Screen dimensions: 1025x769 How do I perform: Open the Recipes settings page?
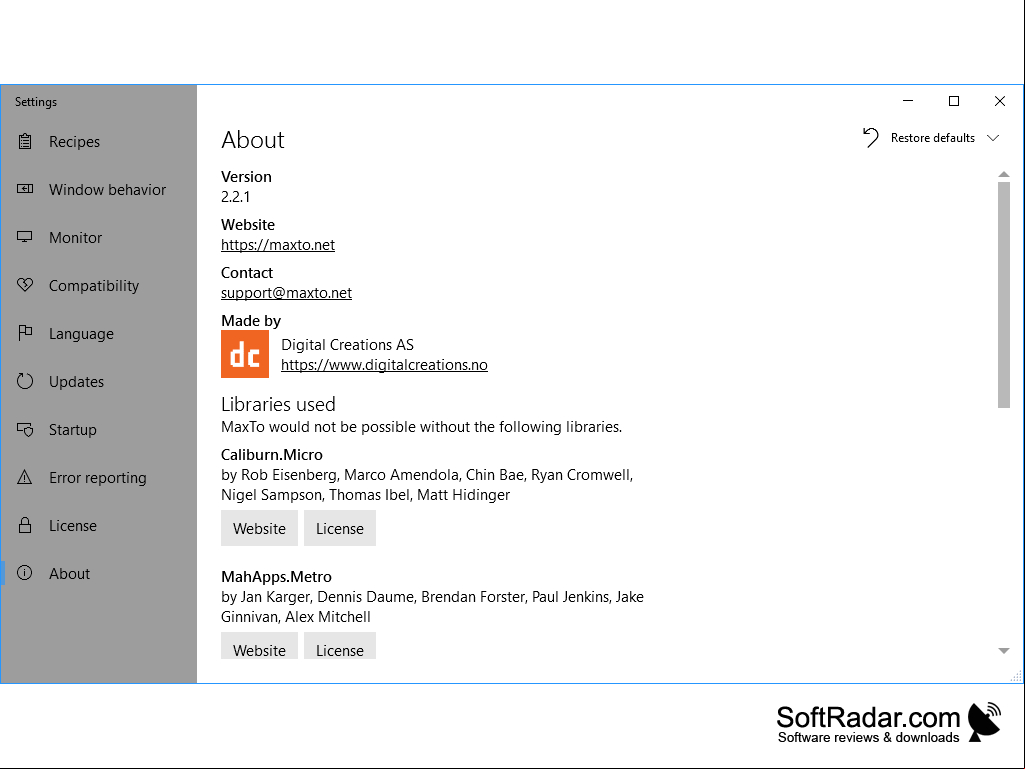99,141
